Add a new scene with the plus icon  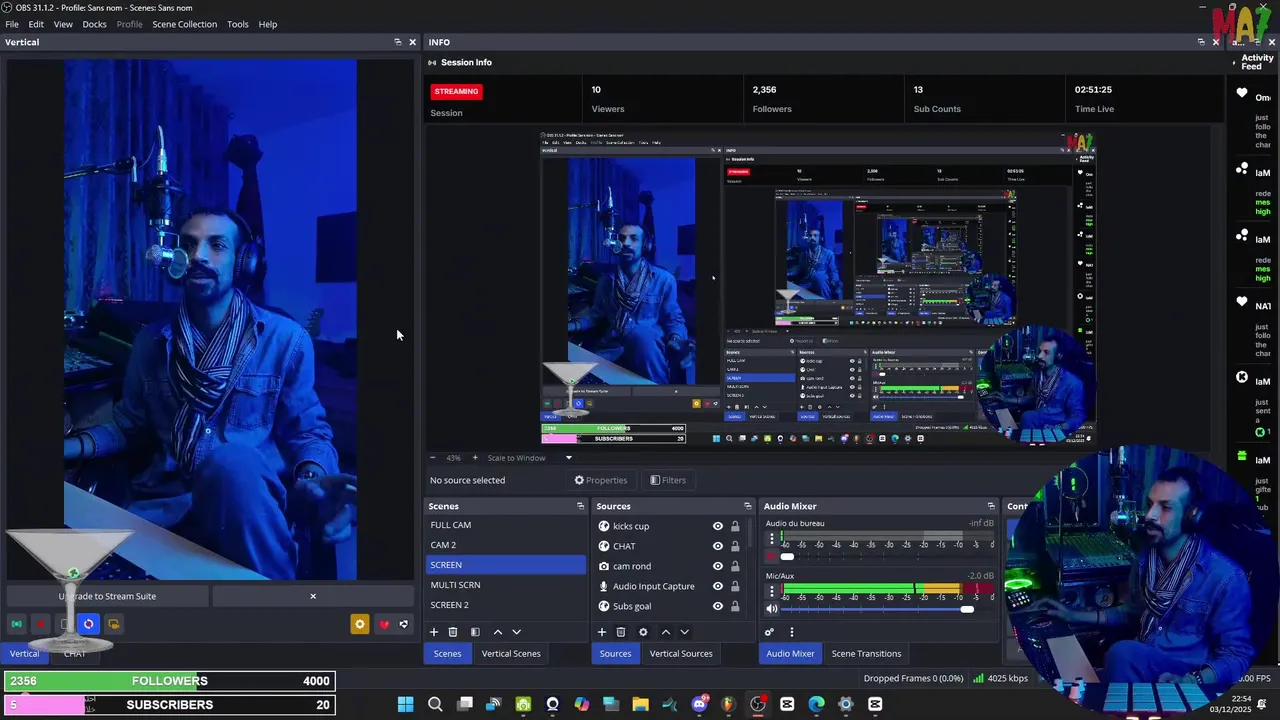click(x=434, y=632)
